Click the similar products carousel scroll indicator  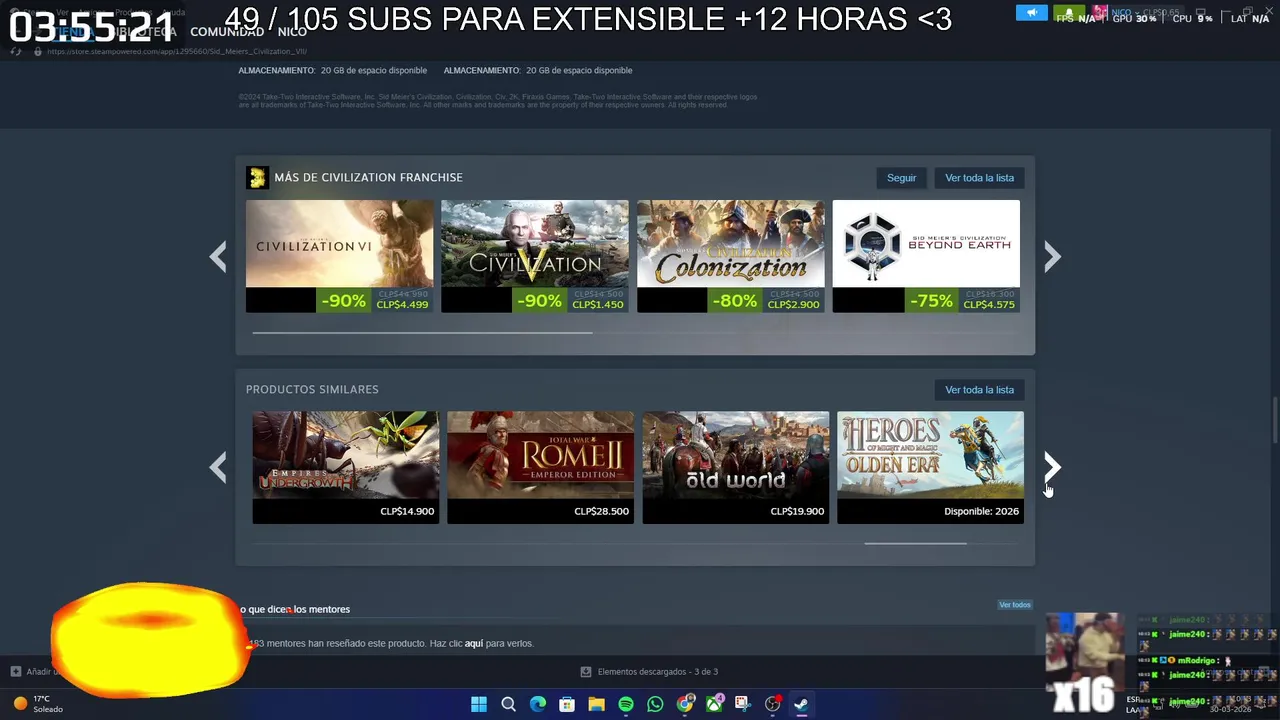pyautogui.click(x=915, y=544)
